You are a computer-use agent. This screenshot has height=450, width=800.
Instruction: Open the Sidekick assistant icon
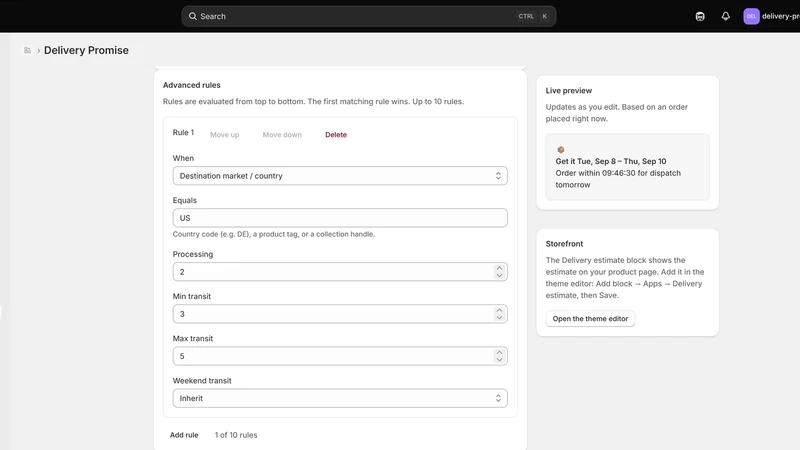(700, 16)
